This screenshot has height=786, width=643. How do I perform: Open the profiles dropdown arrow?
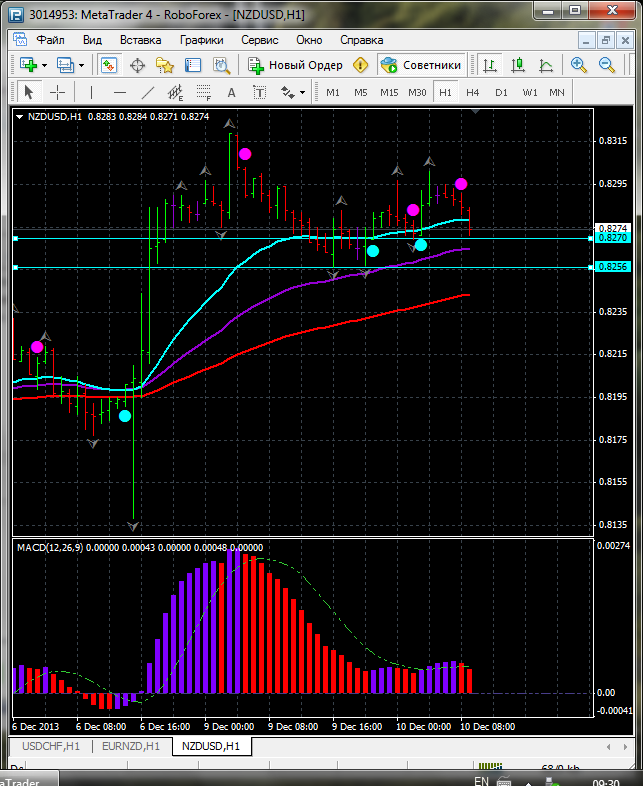point(82,65)
